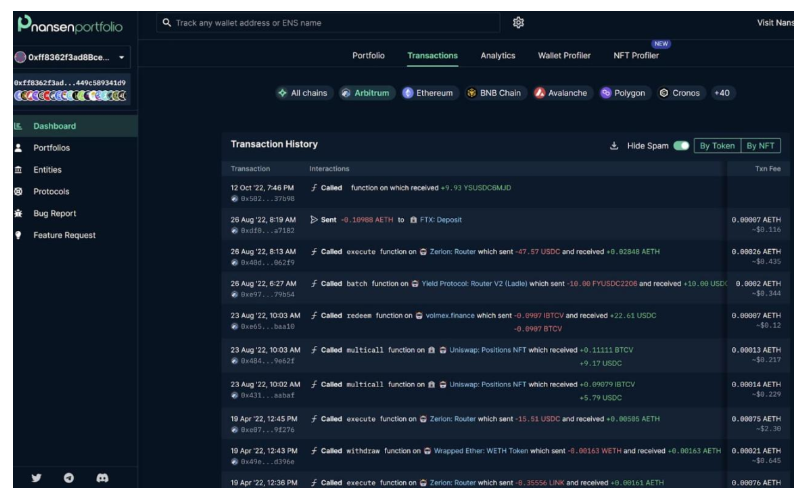
Task: Filter transactions by BNB Chain
Action: (496, 93)
